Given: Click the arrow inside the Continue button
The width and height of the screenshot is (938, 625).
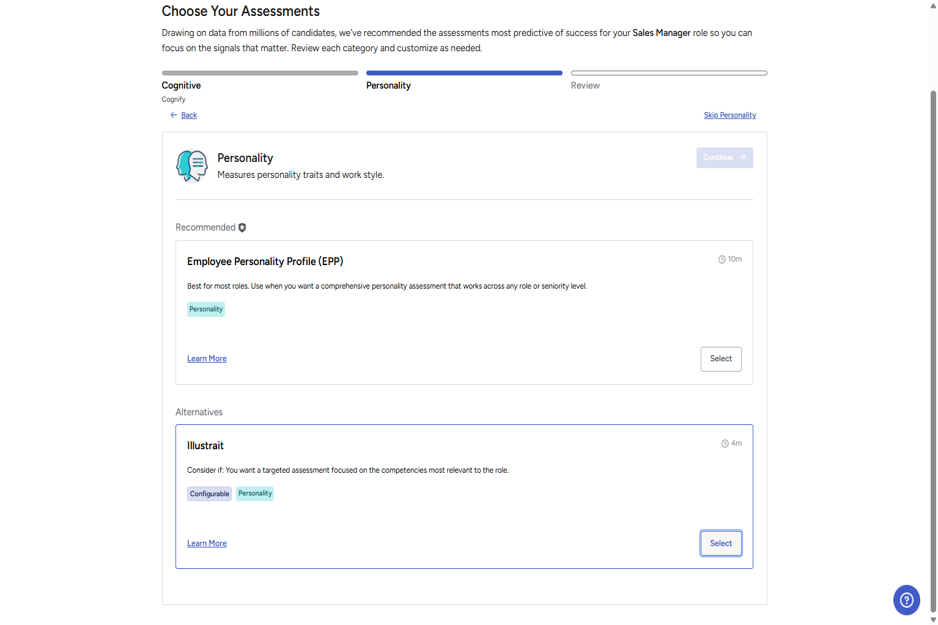Looking at the screenshot, I should (x=743, y=157).
